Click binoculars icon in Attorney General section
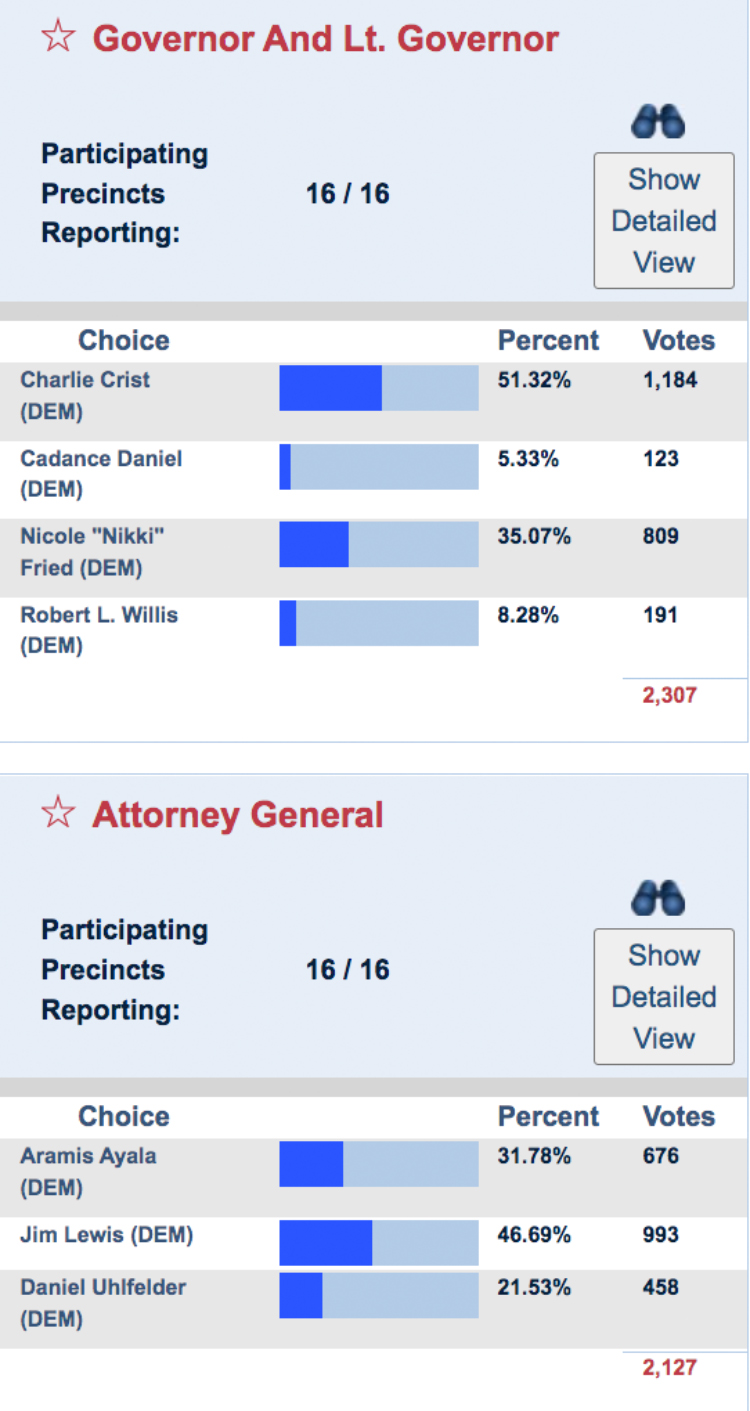The image size is (750, 1411). point(658,898)
